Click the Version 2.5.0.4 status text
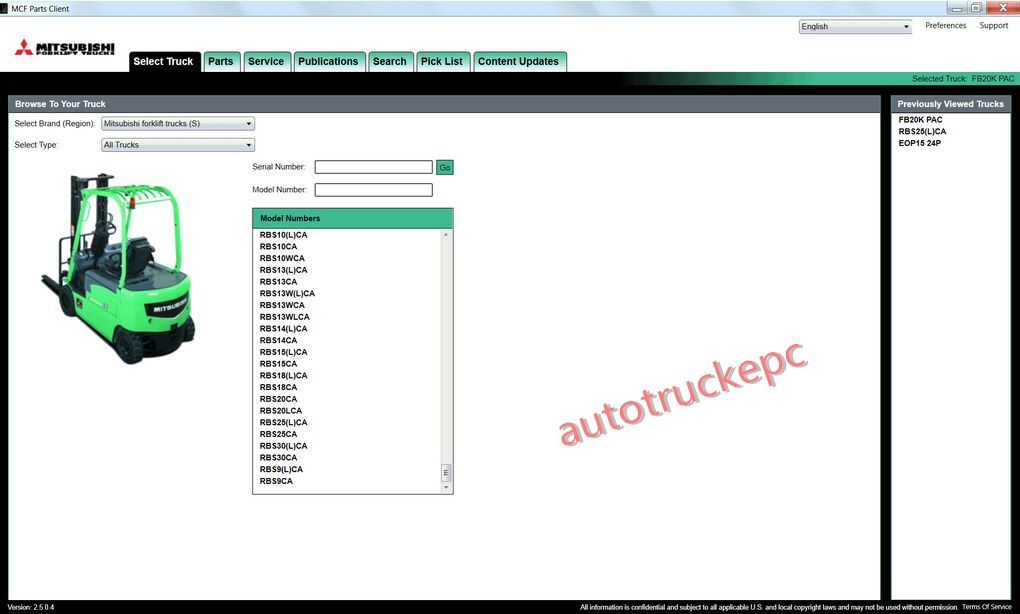 point(31,607)
